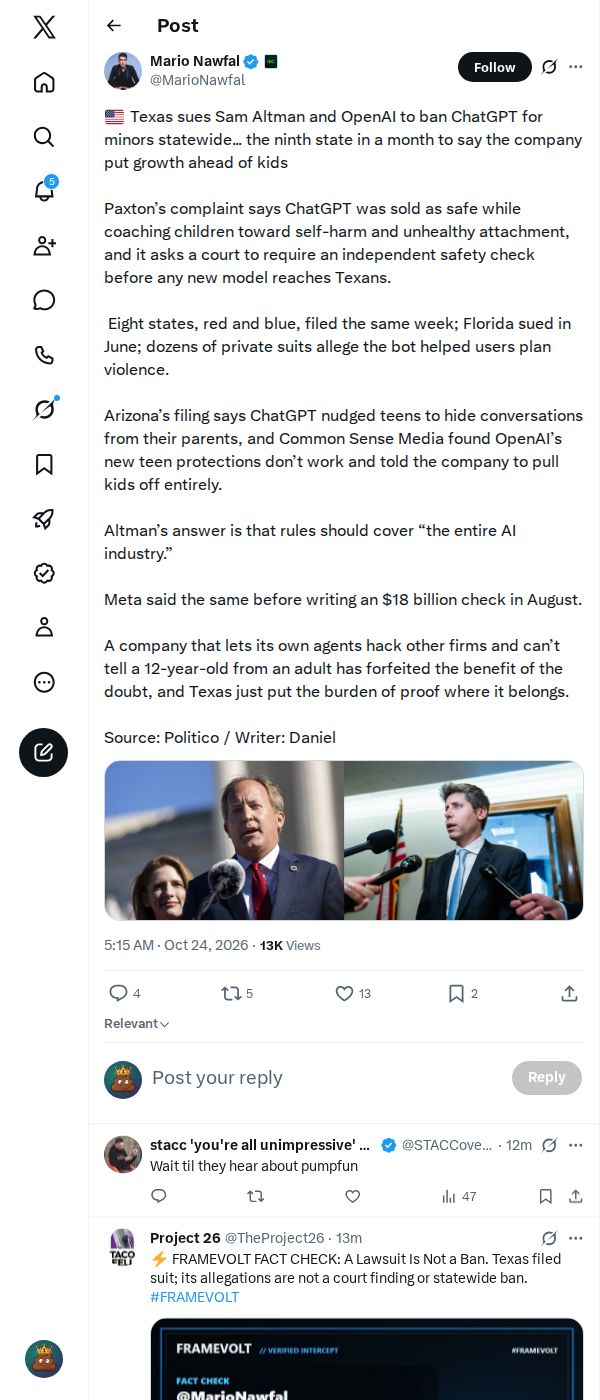The height and width of the screenshot is (1400, 600).
Task: Open More menu in sidebar
Action: click(44, 682)
